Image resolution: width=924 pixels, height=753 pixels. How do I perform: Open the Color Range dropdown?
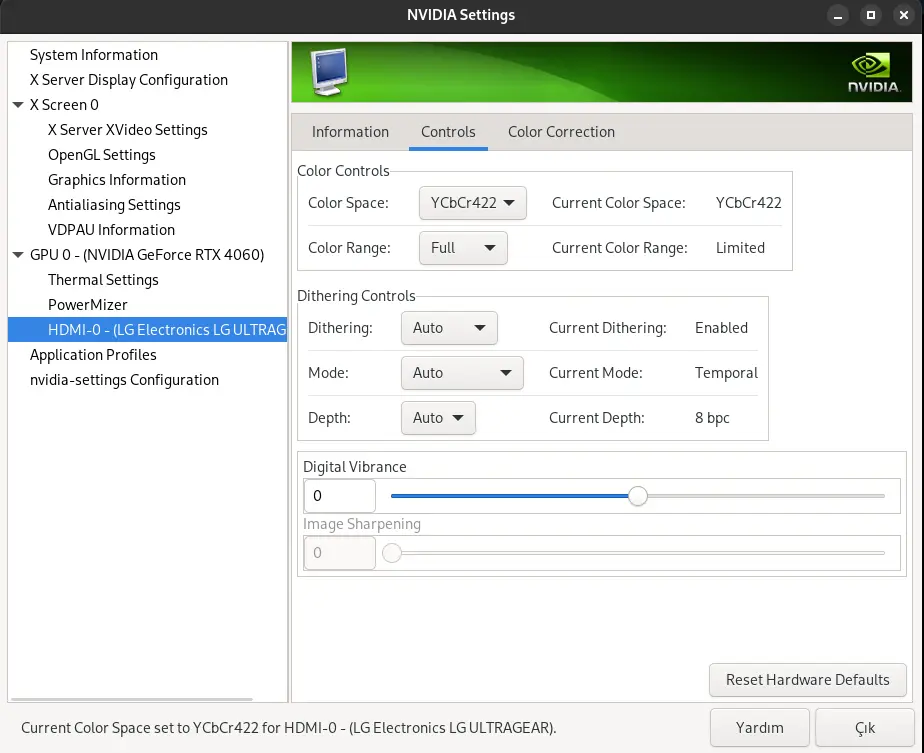(463, 248)
